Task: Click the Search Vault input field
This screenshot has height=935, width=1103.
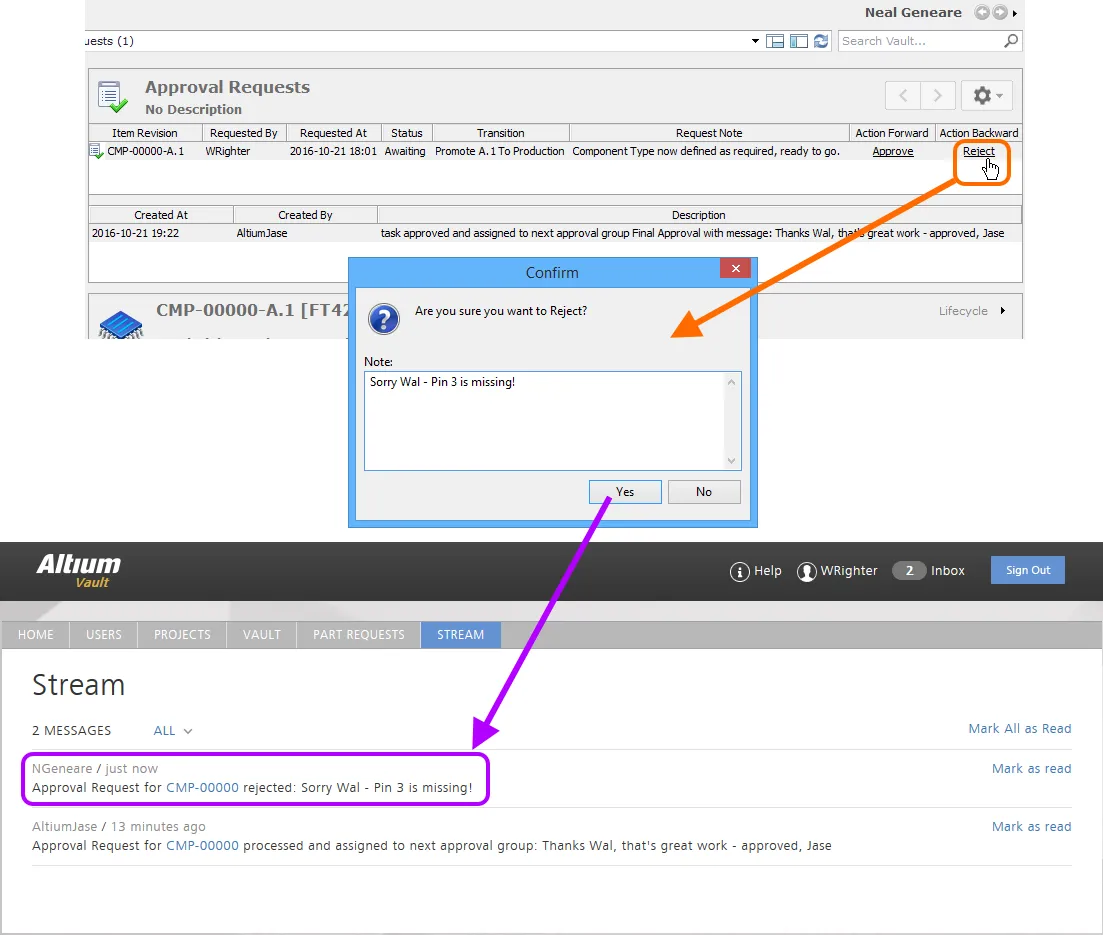Action: (919, 41)
